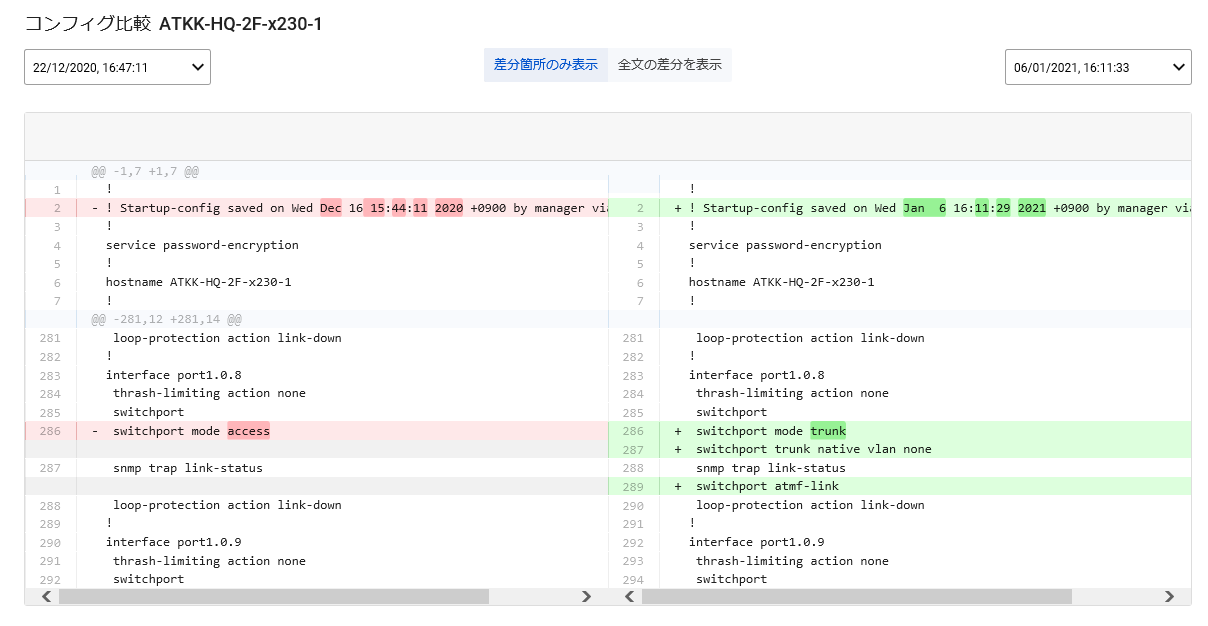Click the @@ -281,12 +281,14 @@ hunk header
Viewport: 1208px width, 626px height.
coord(166,319)
